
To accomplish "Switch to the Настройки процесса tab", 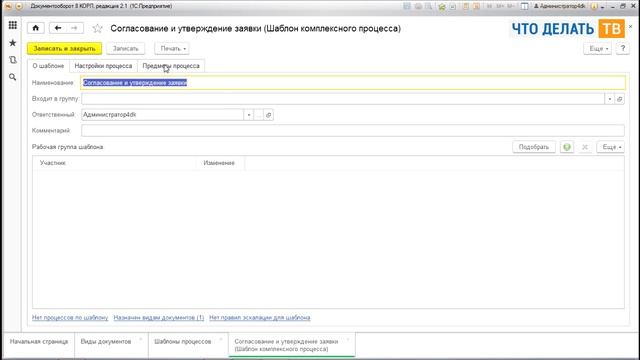I will [103, 66].
